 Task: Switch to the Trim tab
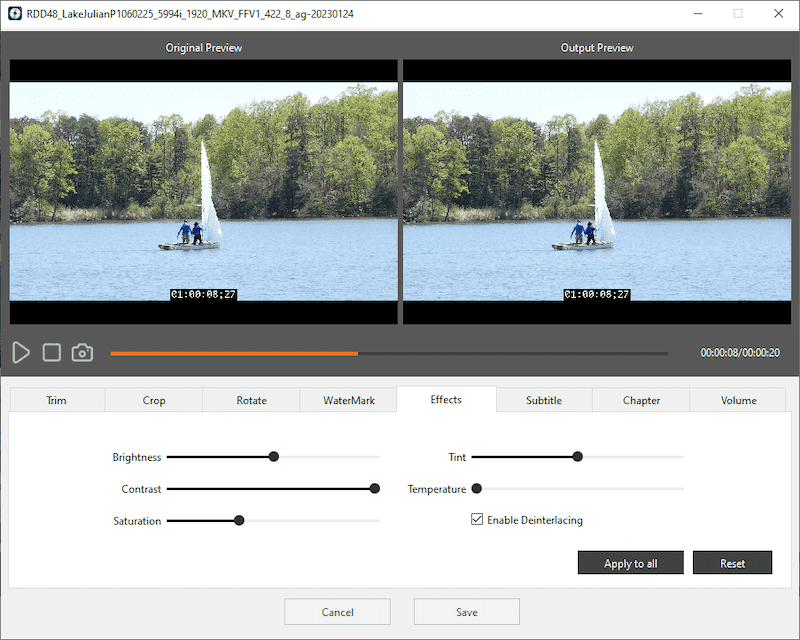point(56,400)
